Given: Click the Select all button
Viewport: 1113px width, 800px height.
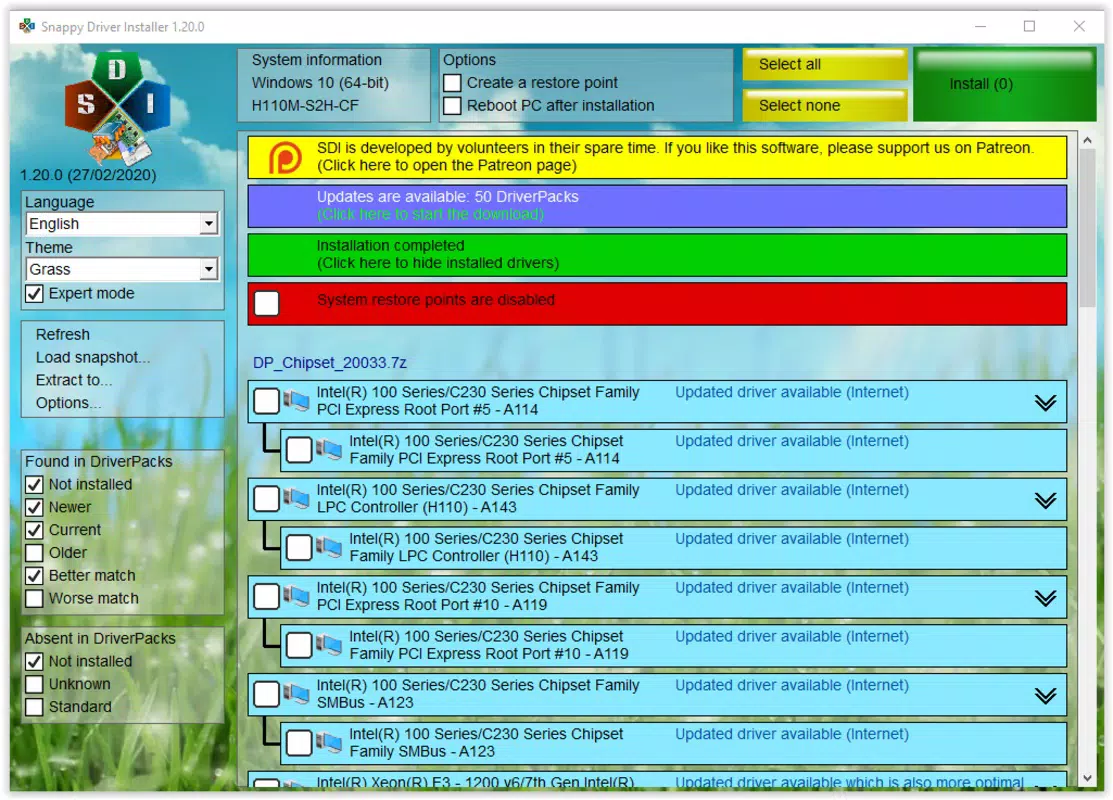Looking at the screenshot, I should pos(825,65).
